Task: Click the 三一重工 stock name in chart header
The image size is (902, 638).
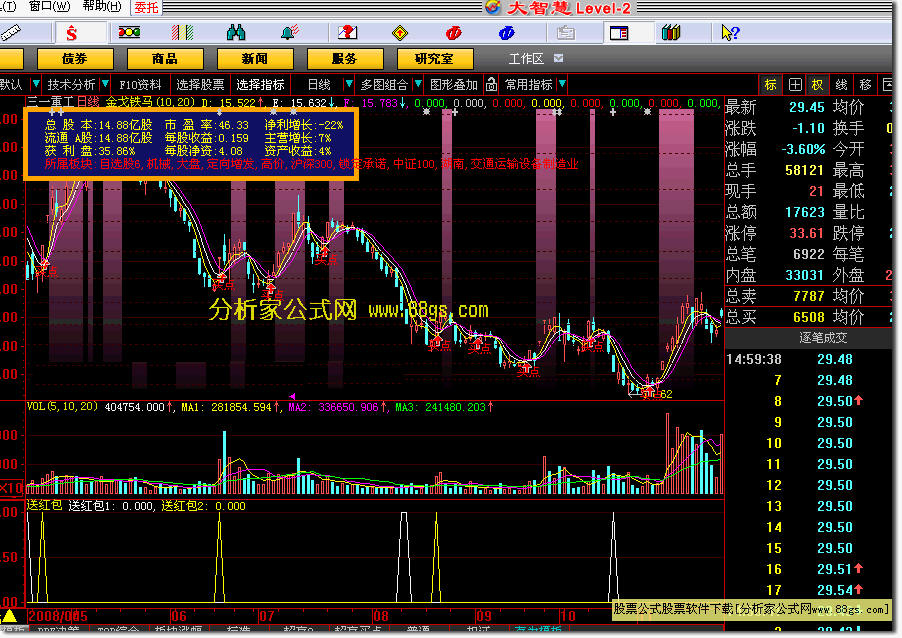Action: 51,102
